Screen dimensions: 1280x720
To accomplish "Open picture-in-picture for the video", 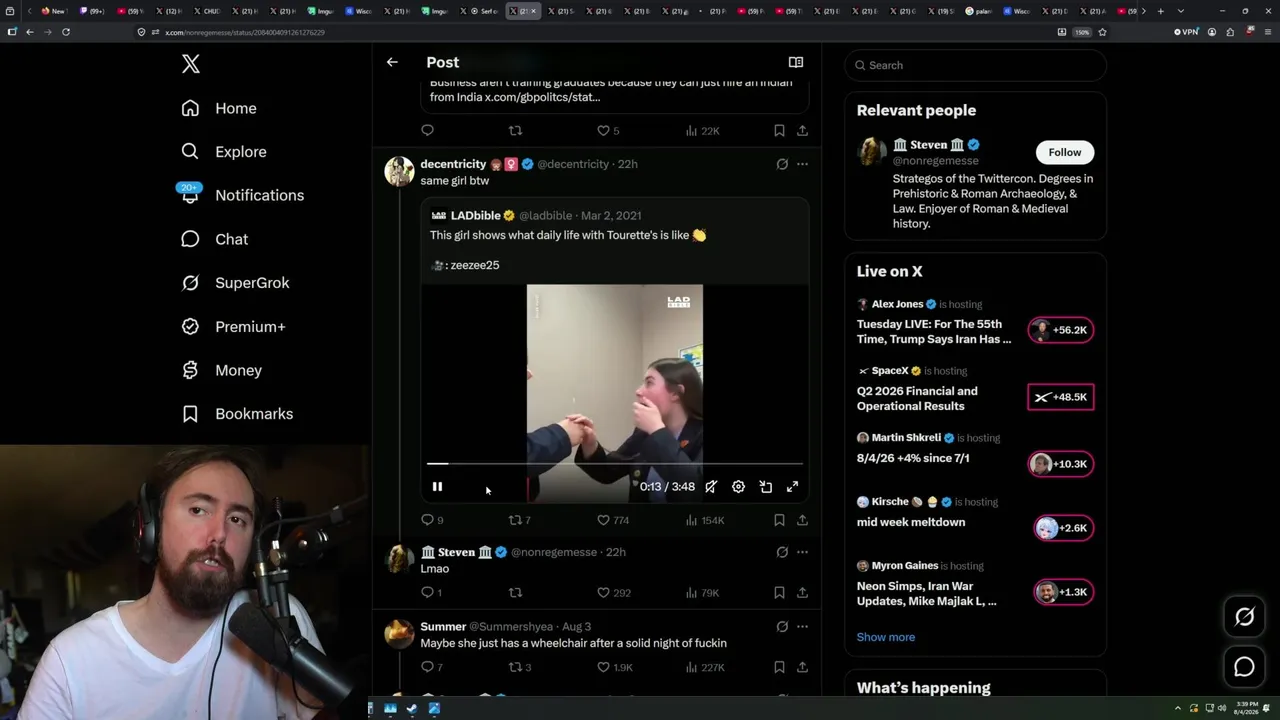I will (x=766, y=487).
